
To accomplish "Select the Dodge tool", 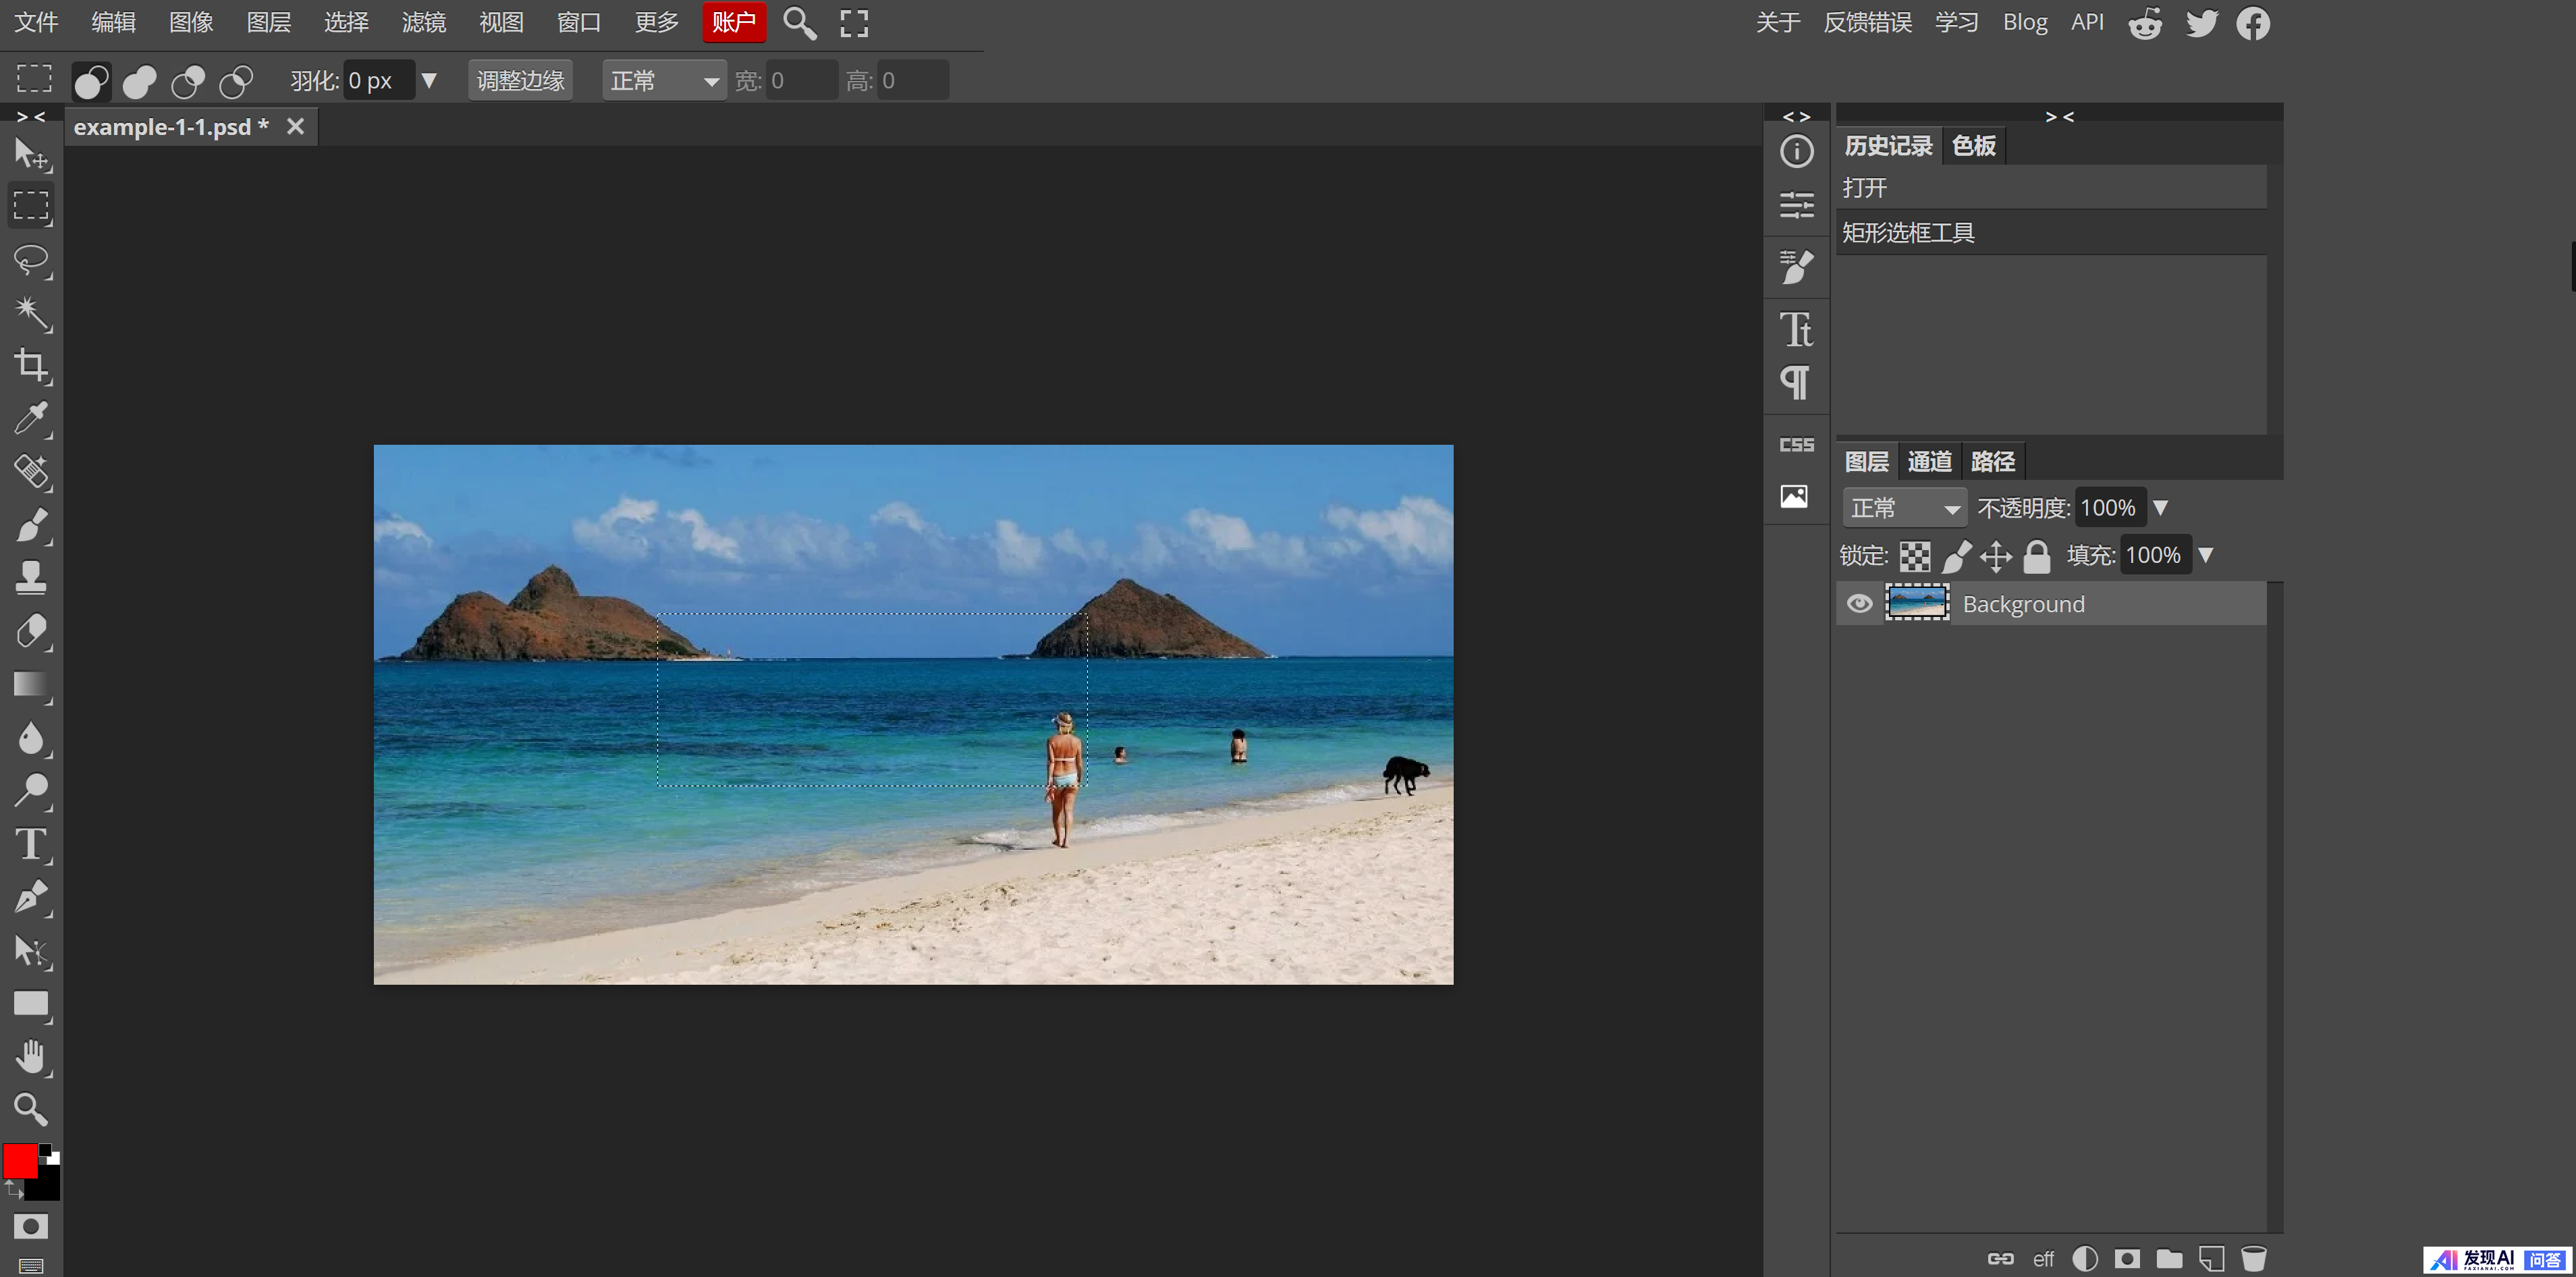I will pyautogui.click(x=31, y=791).
